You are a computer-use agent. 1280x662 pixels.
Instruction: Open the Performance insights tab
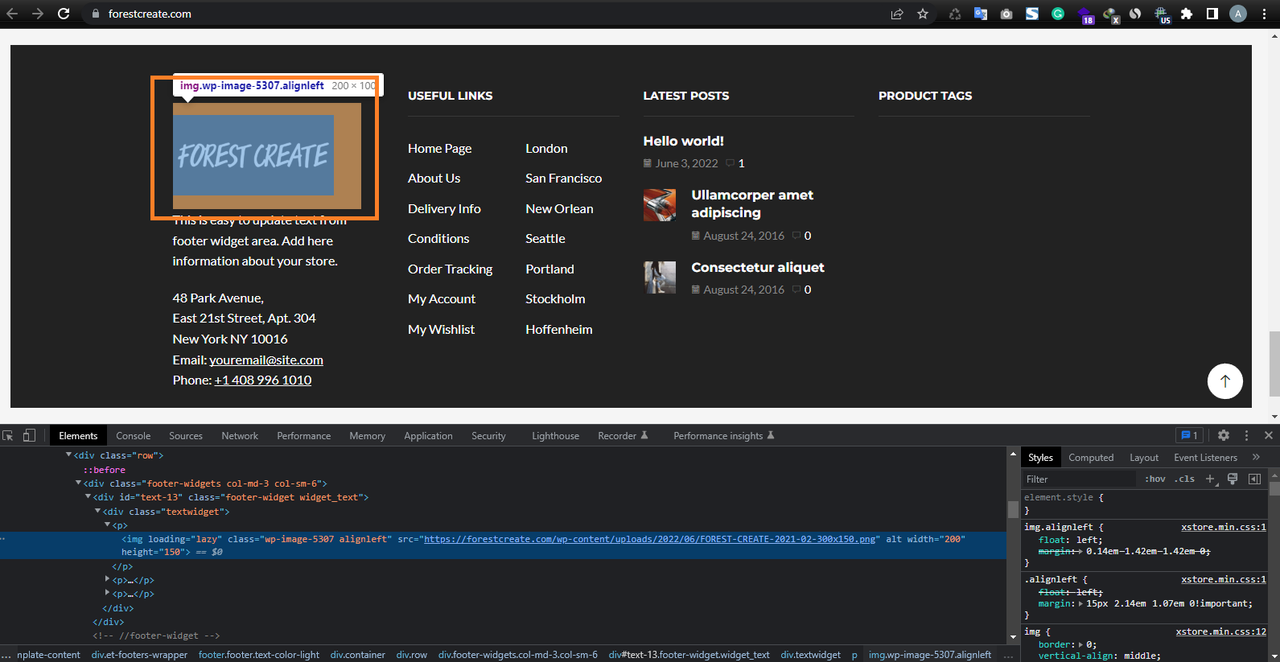[x=724, y=436]
